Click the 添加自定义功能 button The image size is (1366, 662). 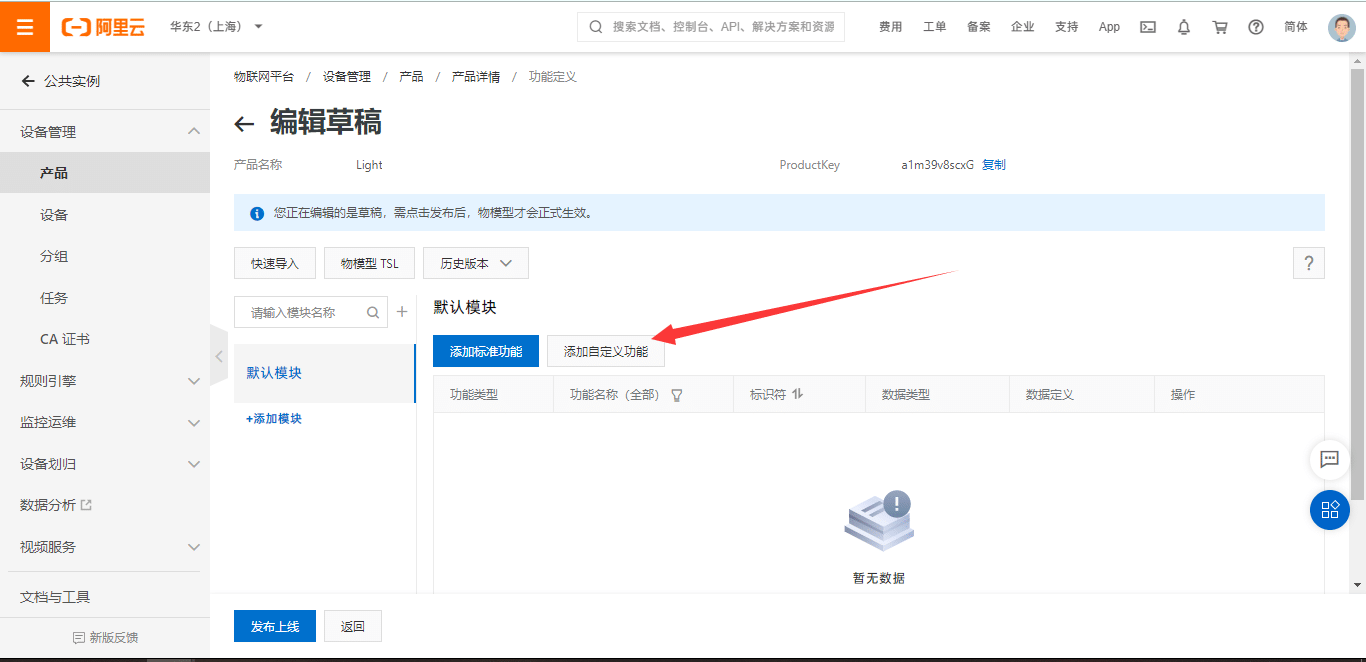[x=604, y=351]
